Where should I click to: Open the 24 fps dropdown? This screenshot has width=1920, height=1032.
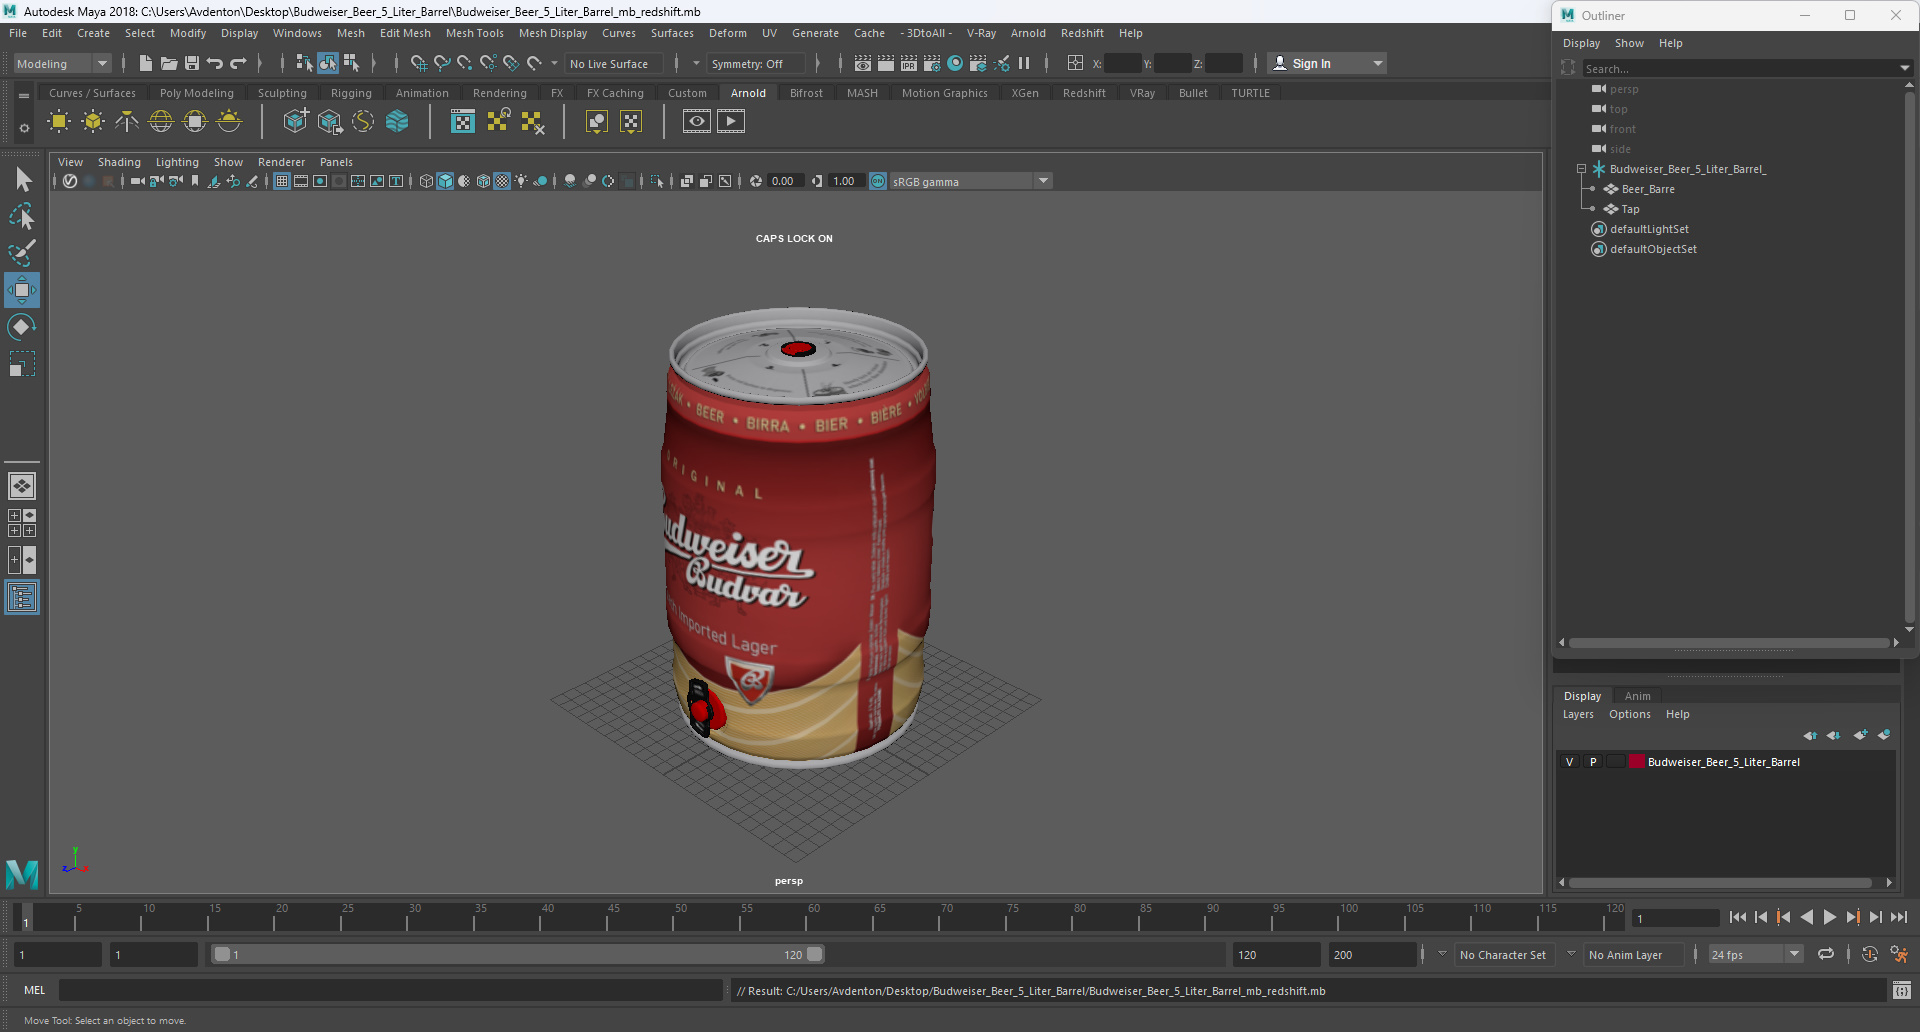point(1755,954)
